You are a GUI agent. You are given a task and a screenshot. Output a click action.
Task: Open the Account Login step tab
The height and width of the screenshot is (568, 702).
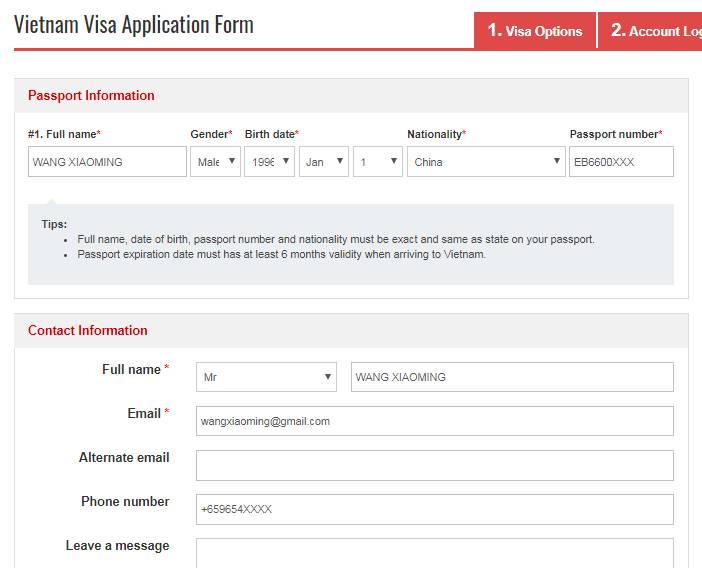coord(653,31)
